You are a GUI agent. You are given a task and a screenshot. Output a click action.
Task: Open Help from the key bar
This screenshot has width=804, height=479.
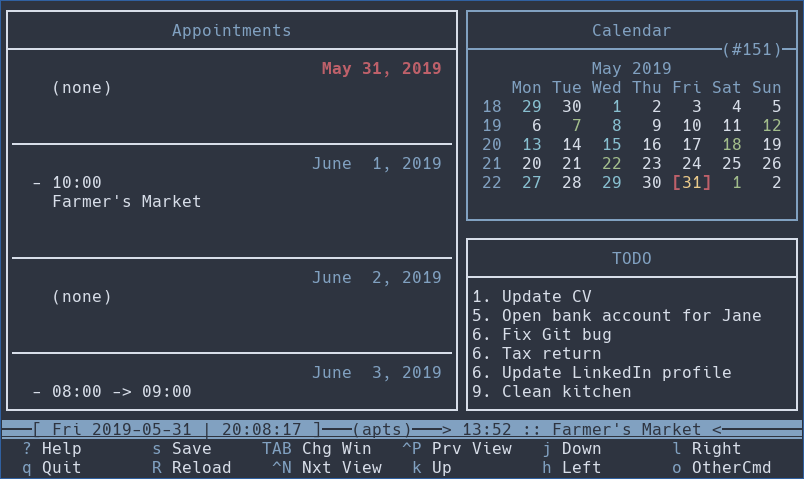52,449
